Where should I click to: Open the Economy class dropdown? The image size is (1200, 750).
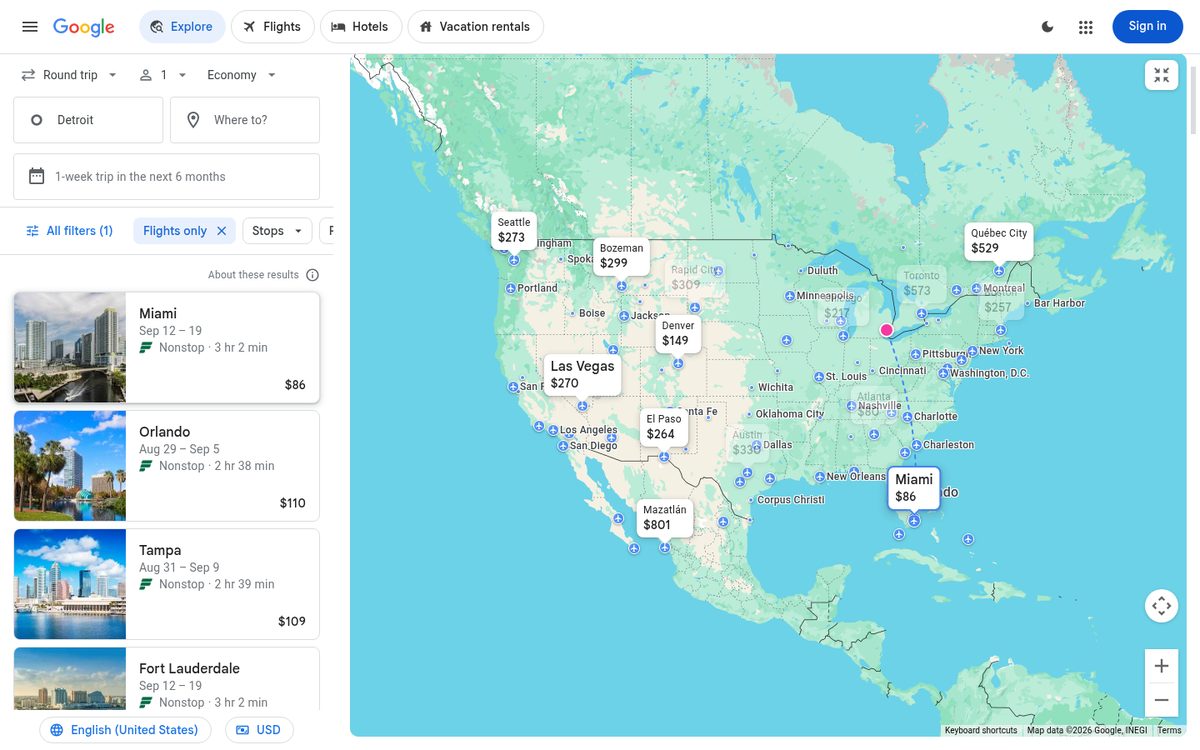tap(242, 75)
